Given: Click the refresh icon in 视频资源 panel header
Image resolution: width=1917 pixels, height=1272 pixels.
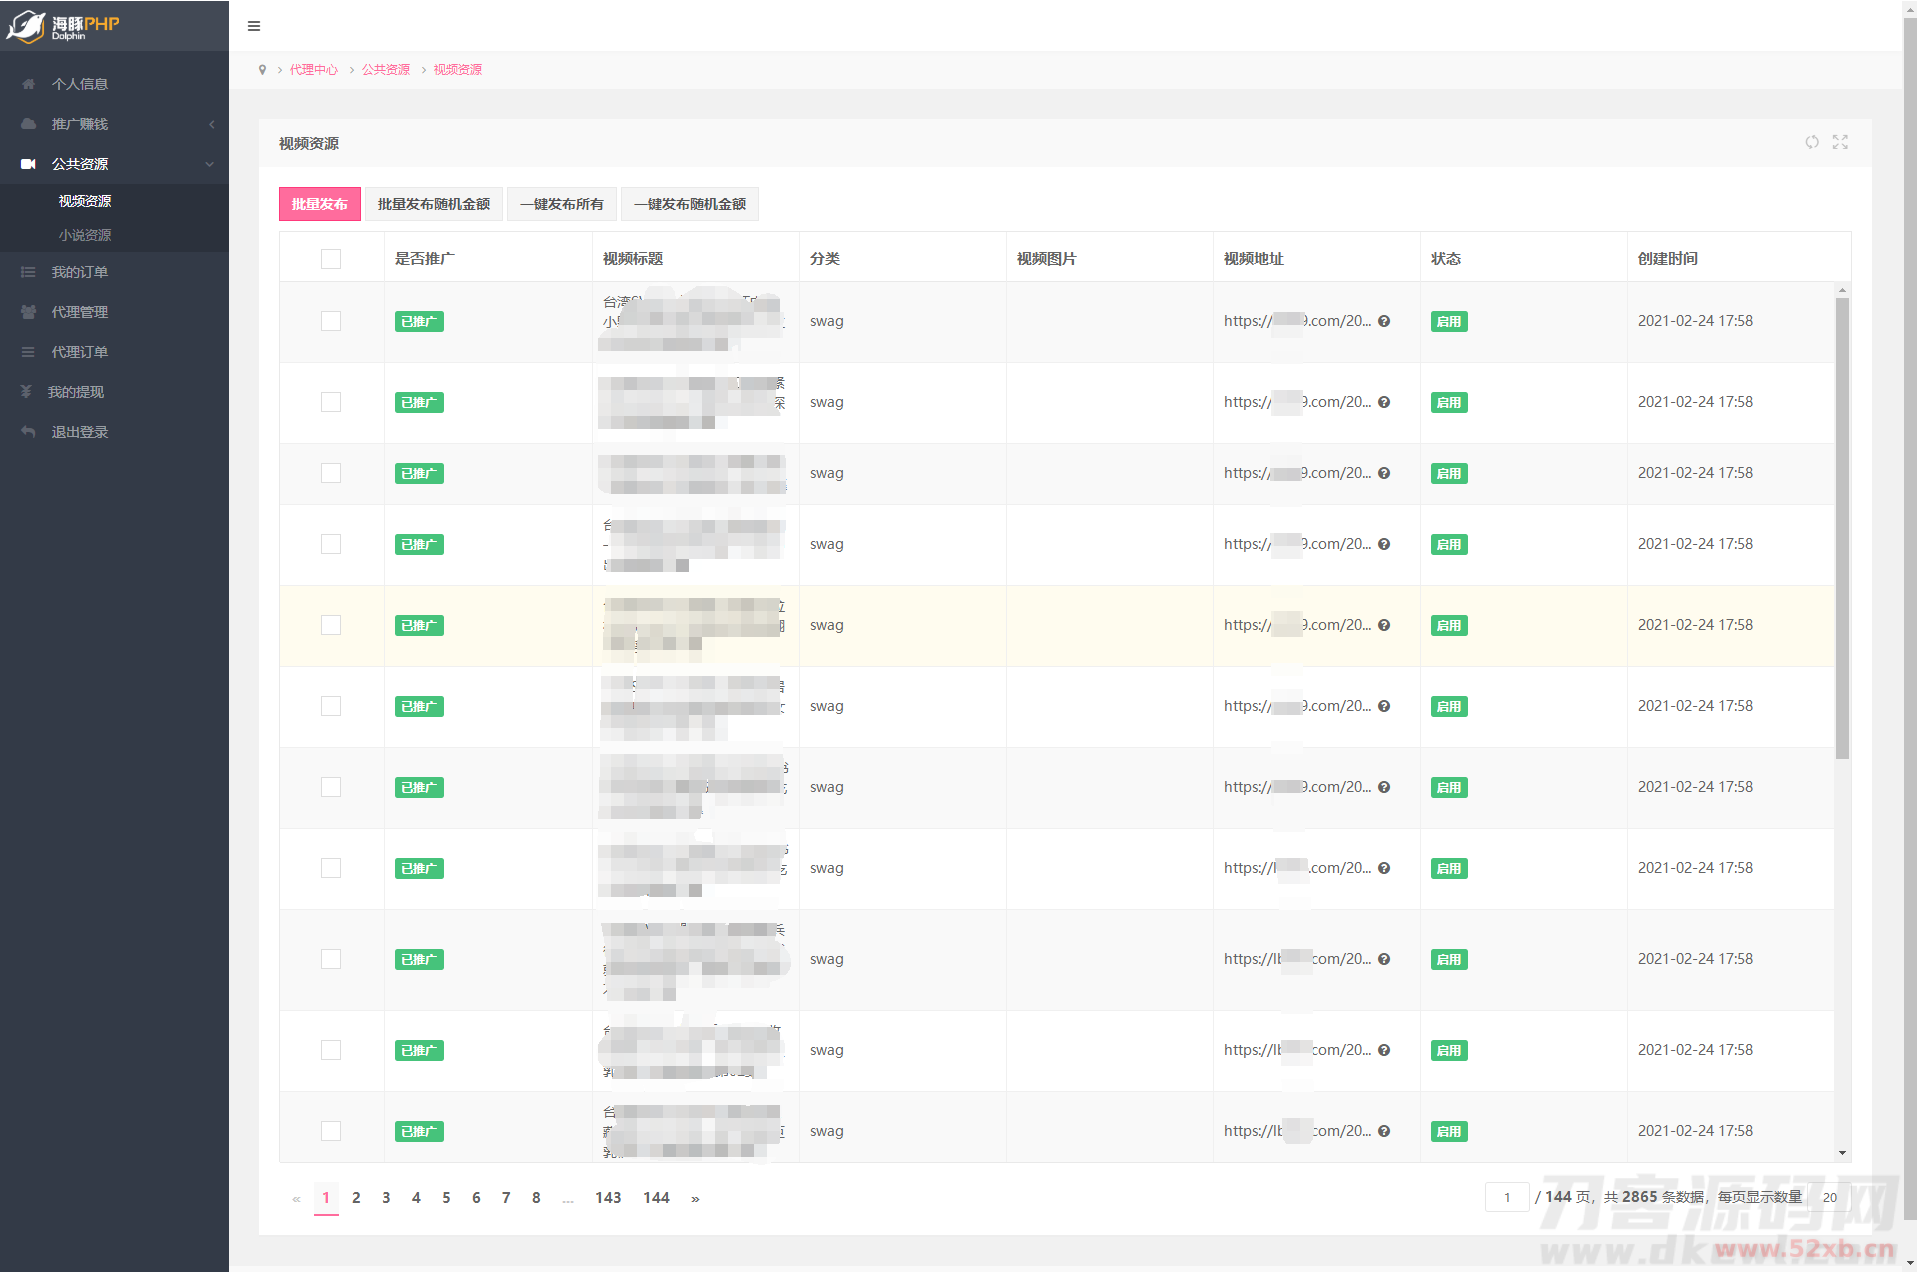Looking at the screenshot, I should [x=1811, y=142].
